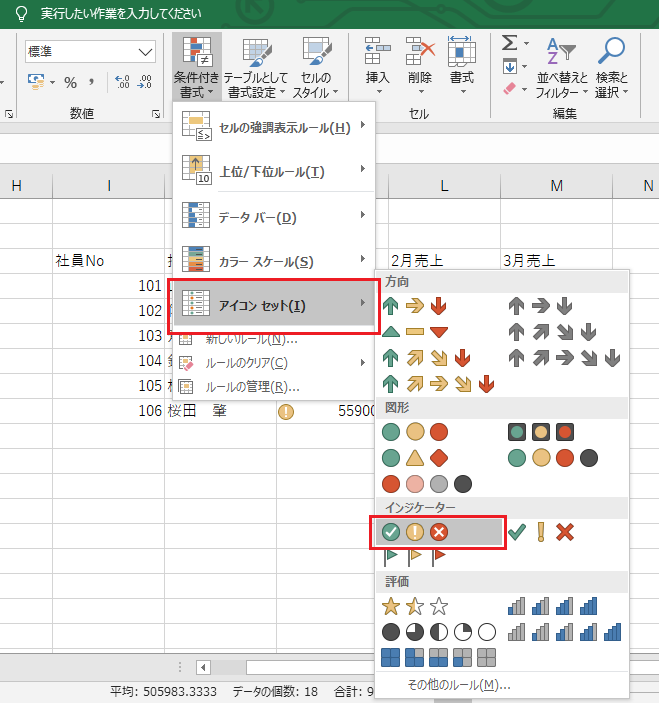The height and width of the screenshot is (703, 659).
Task: Open データ バー submenu
Action: click(274, 217)
